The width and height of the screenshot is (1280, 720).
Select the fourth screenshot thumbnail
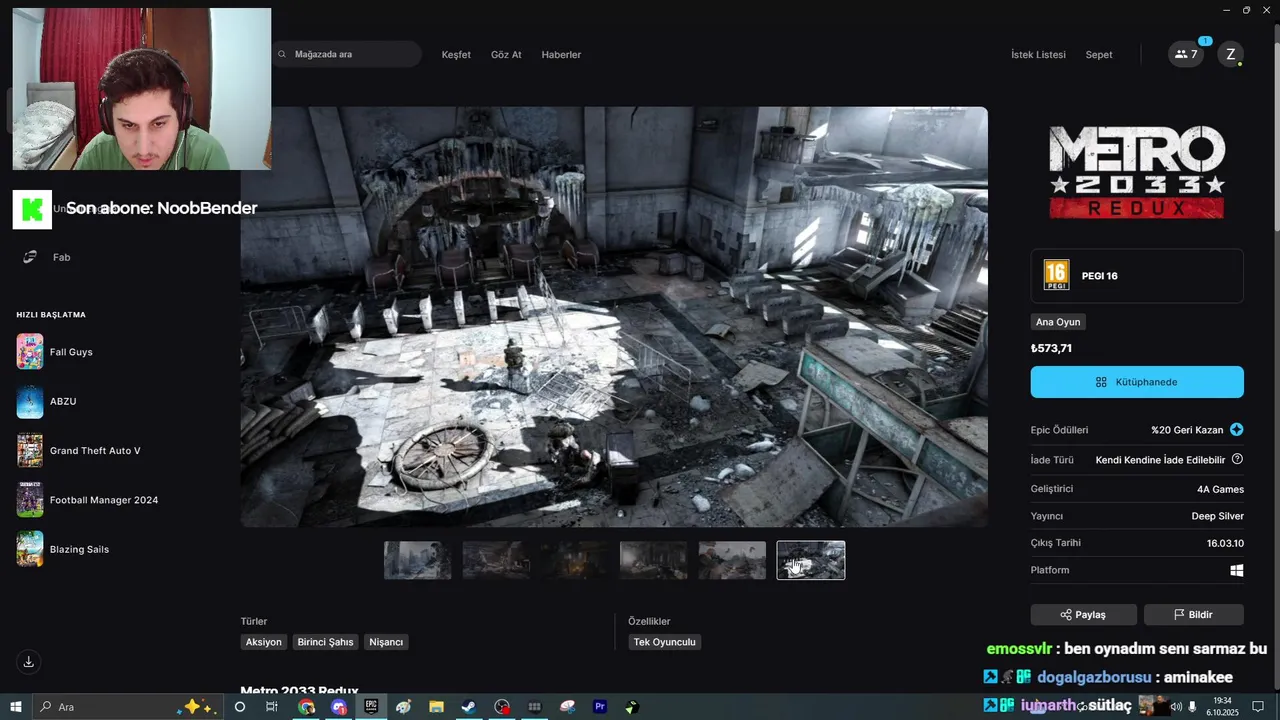pos(653,560)
